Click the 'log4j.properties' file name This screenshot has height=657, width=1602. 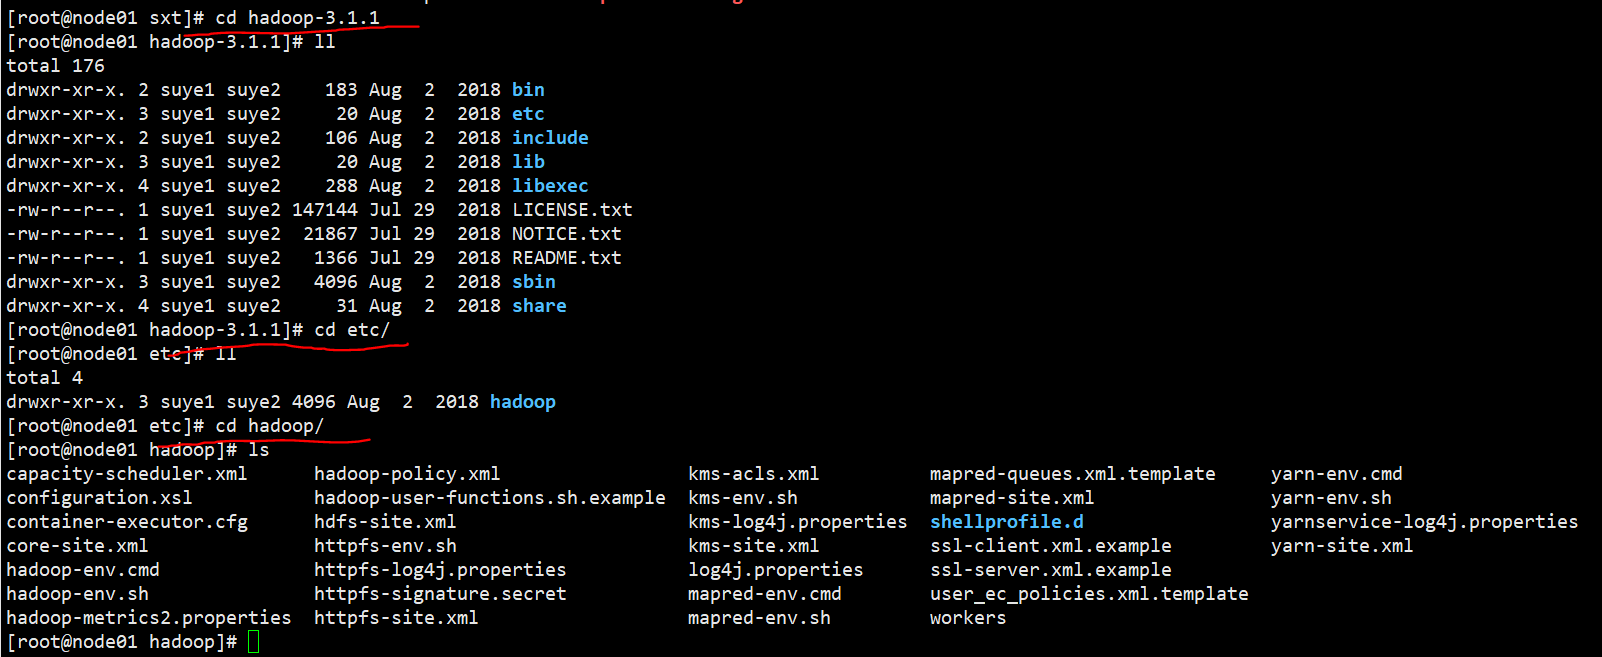coord(775,570)
